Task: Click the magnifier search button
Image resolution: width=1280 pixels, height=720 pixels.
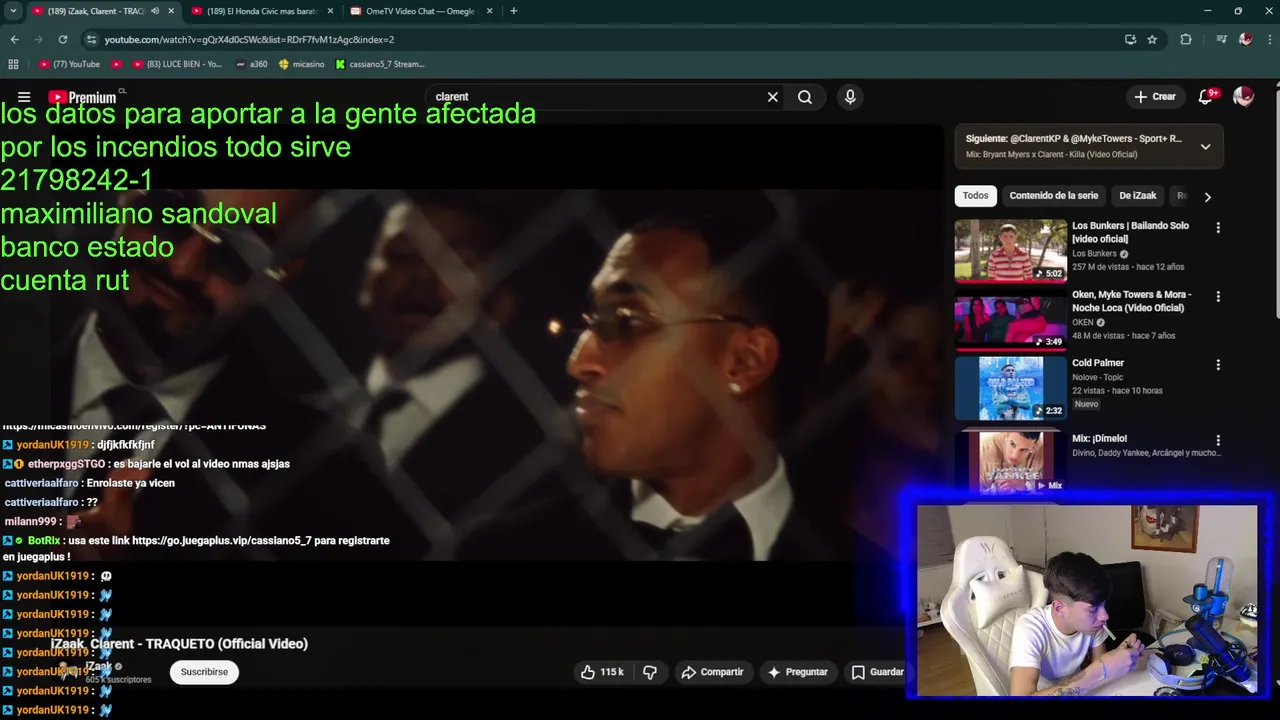Action: (x=805, y=97)
